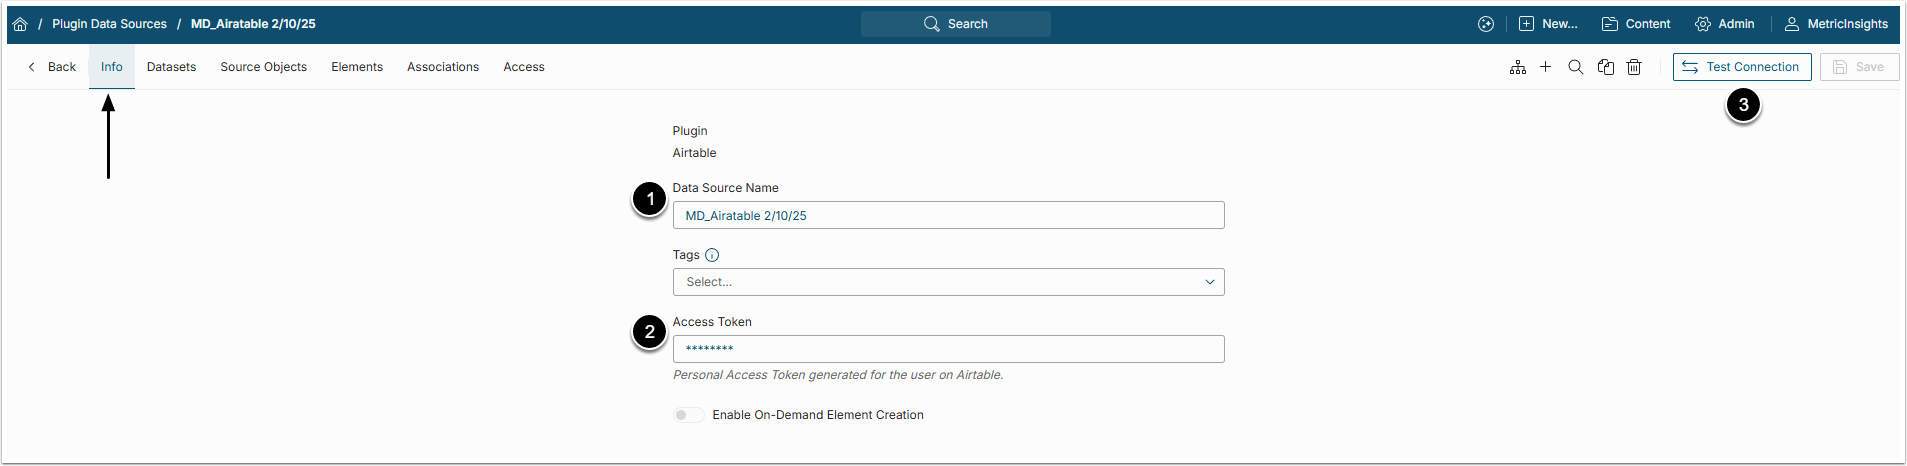Viewport: 1907px width, 466px height.
Task: Click the Data Source Name field
Action: tap(948, 215)
